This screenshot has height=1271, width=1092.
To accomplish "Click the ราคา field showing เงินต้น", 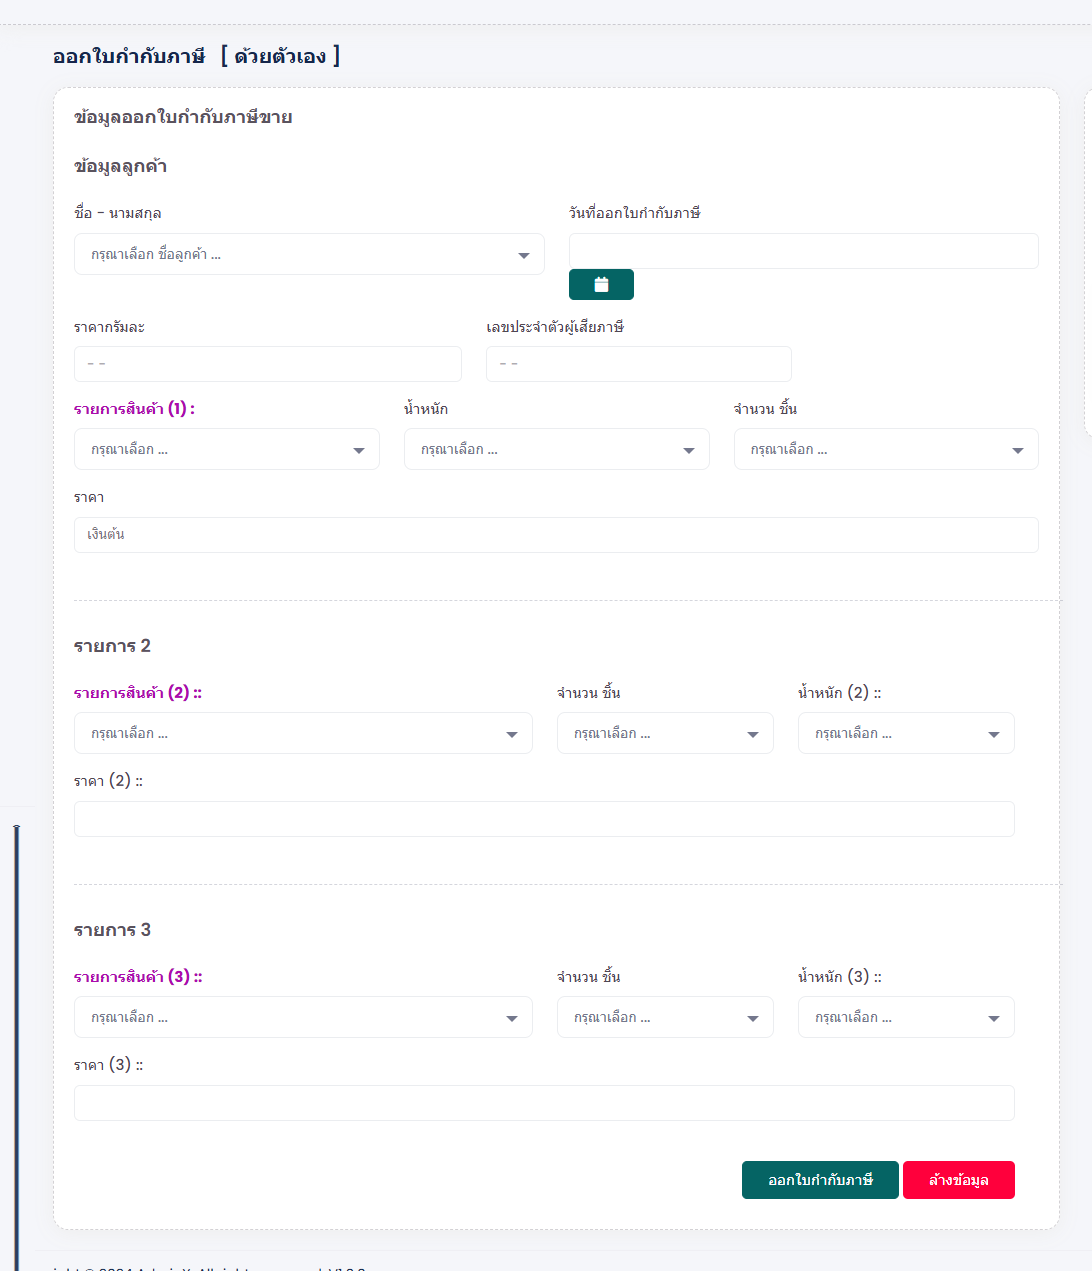I will click(556, 535).
